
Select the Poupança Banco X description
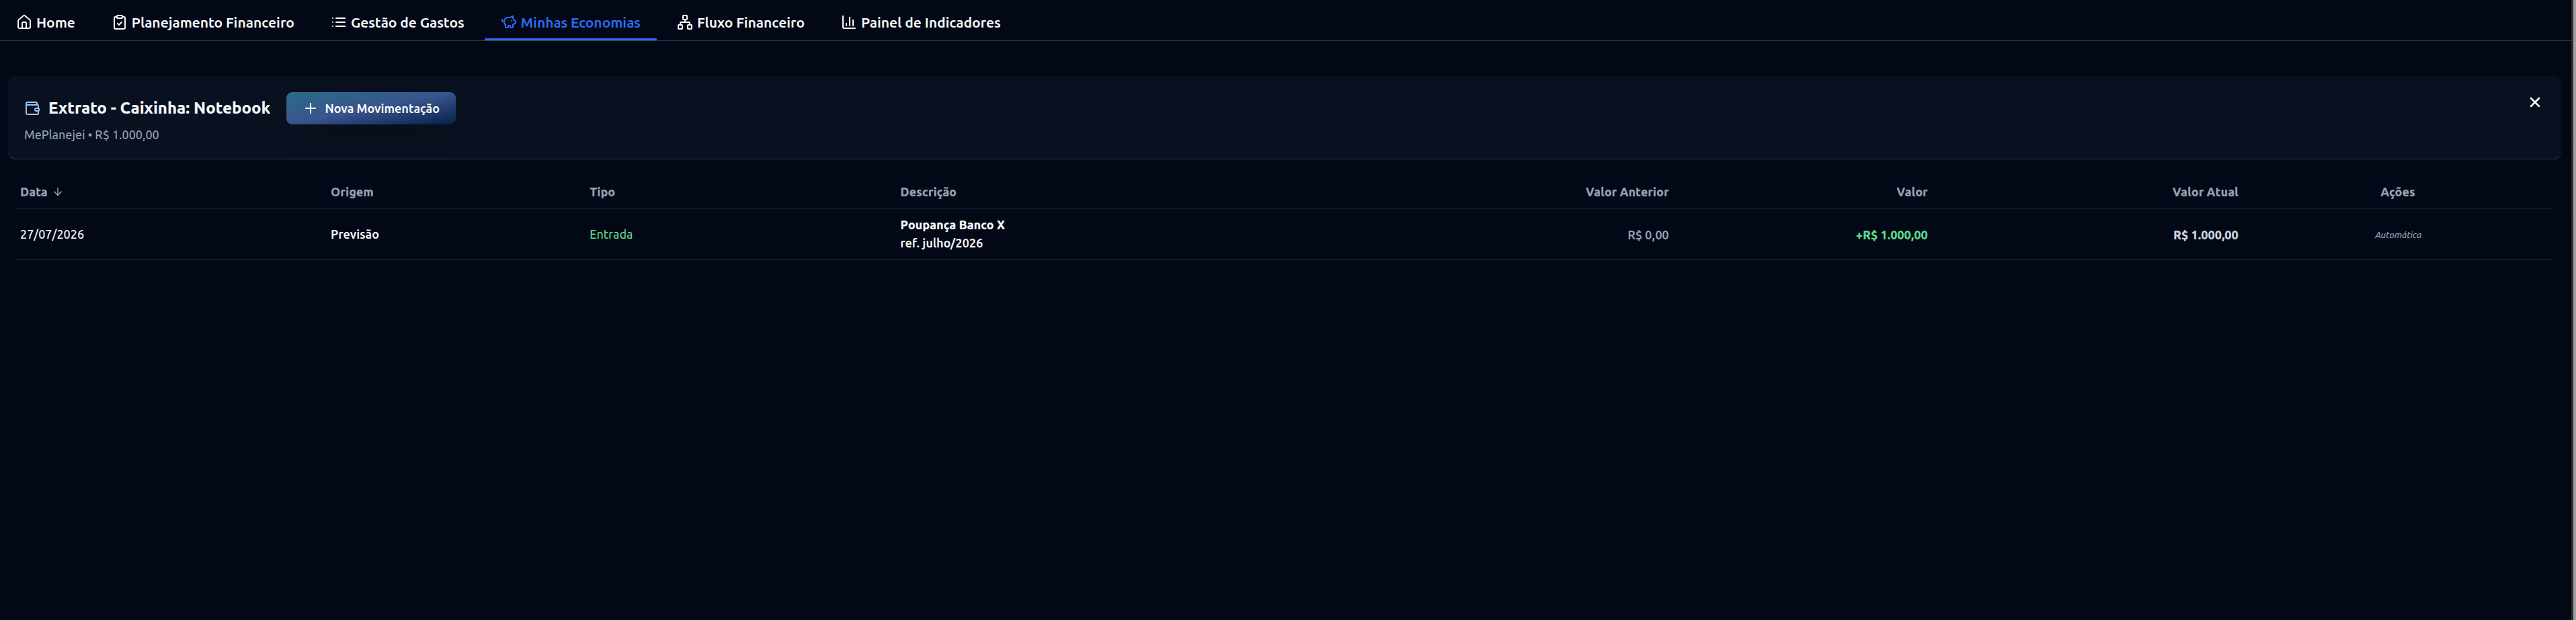(x=952, y=225)
